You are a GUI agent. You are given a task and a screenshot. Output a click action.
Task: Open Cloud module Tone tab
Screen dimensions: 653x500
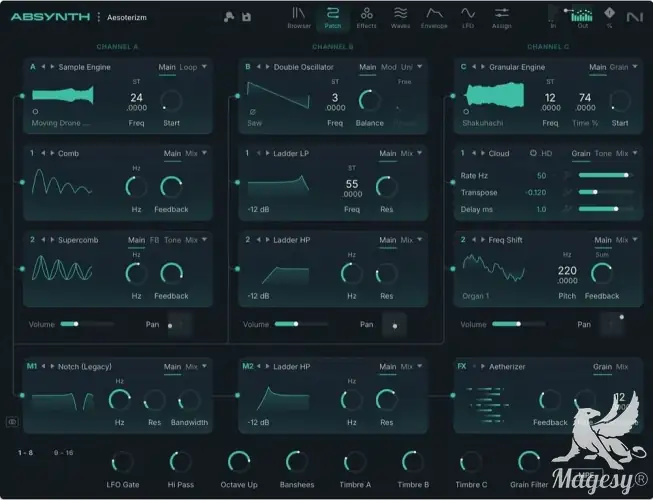tap(603, 153)
